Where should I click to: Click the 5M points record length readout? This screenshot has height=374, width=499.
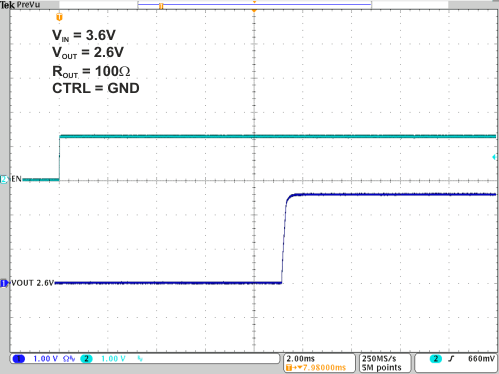pos(381,367)
